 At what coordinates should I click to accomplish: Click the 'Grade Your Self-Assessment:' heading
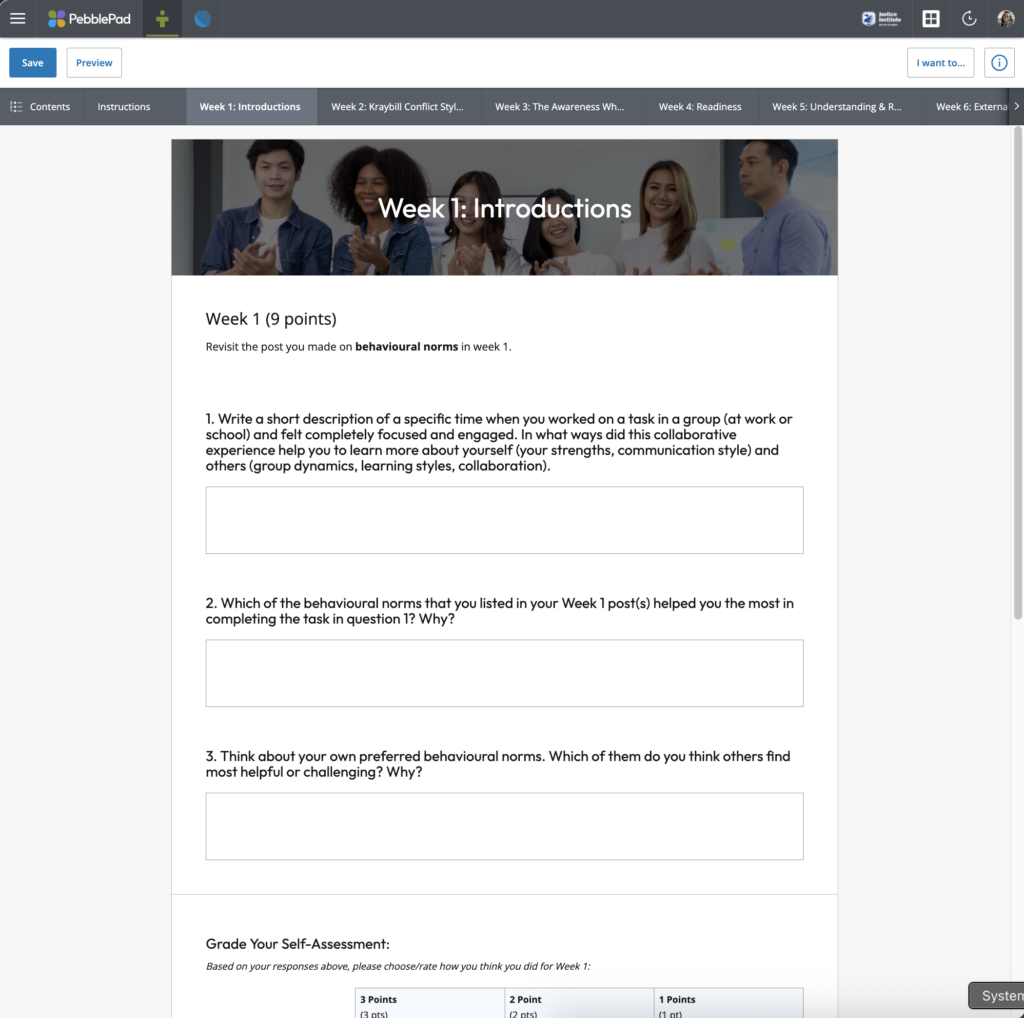point(297,944)
